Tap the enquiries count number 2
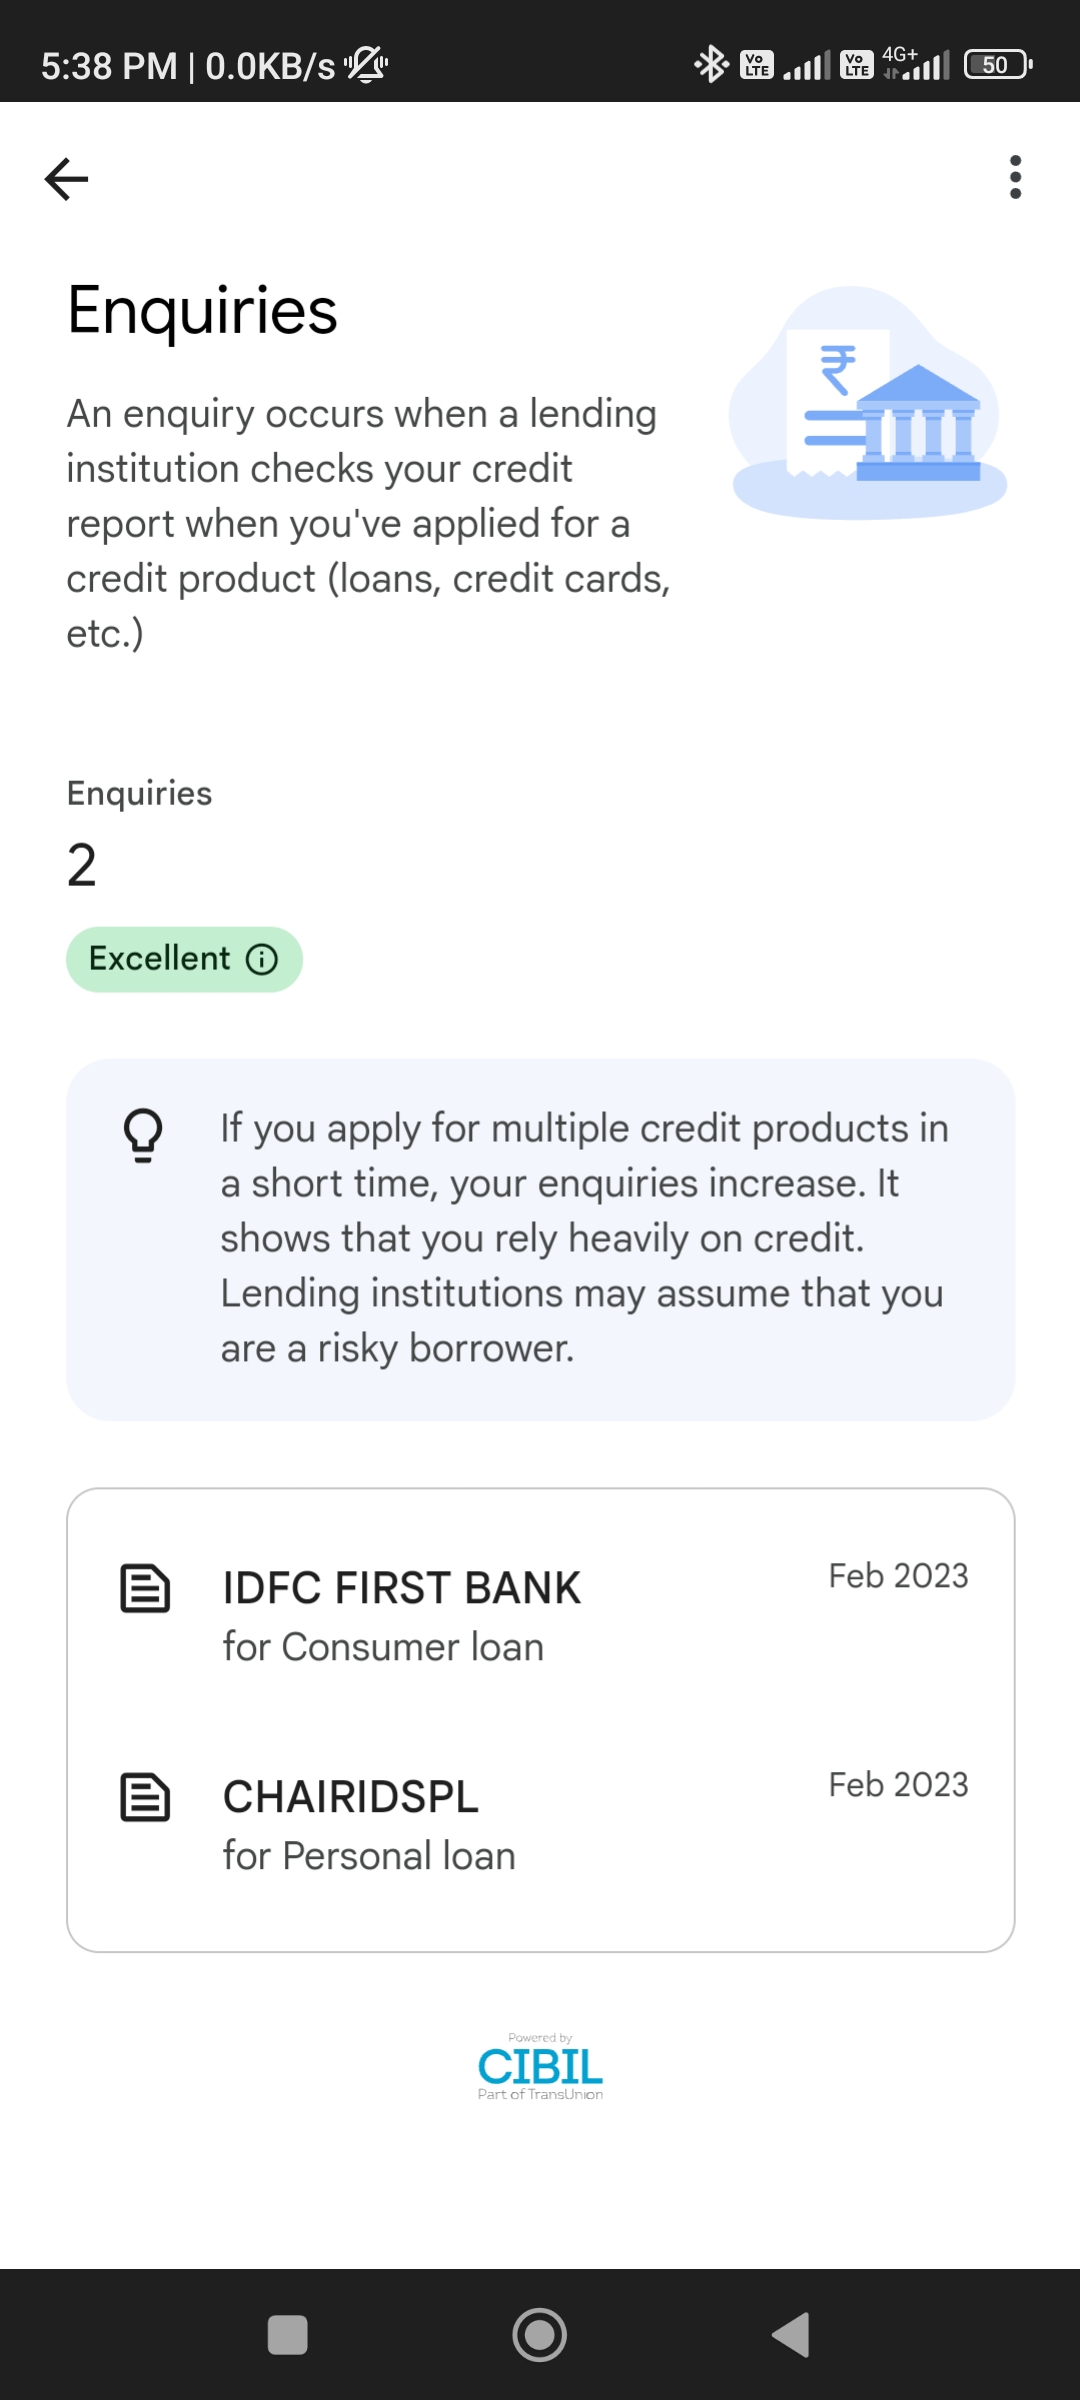 pos(82,865)
